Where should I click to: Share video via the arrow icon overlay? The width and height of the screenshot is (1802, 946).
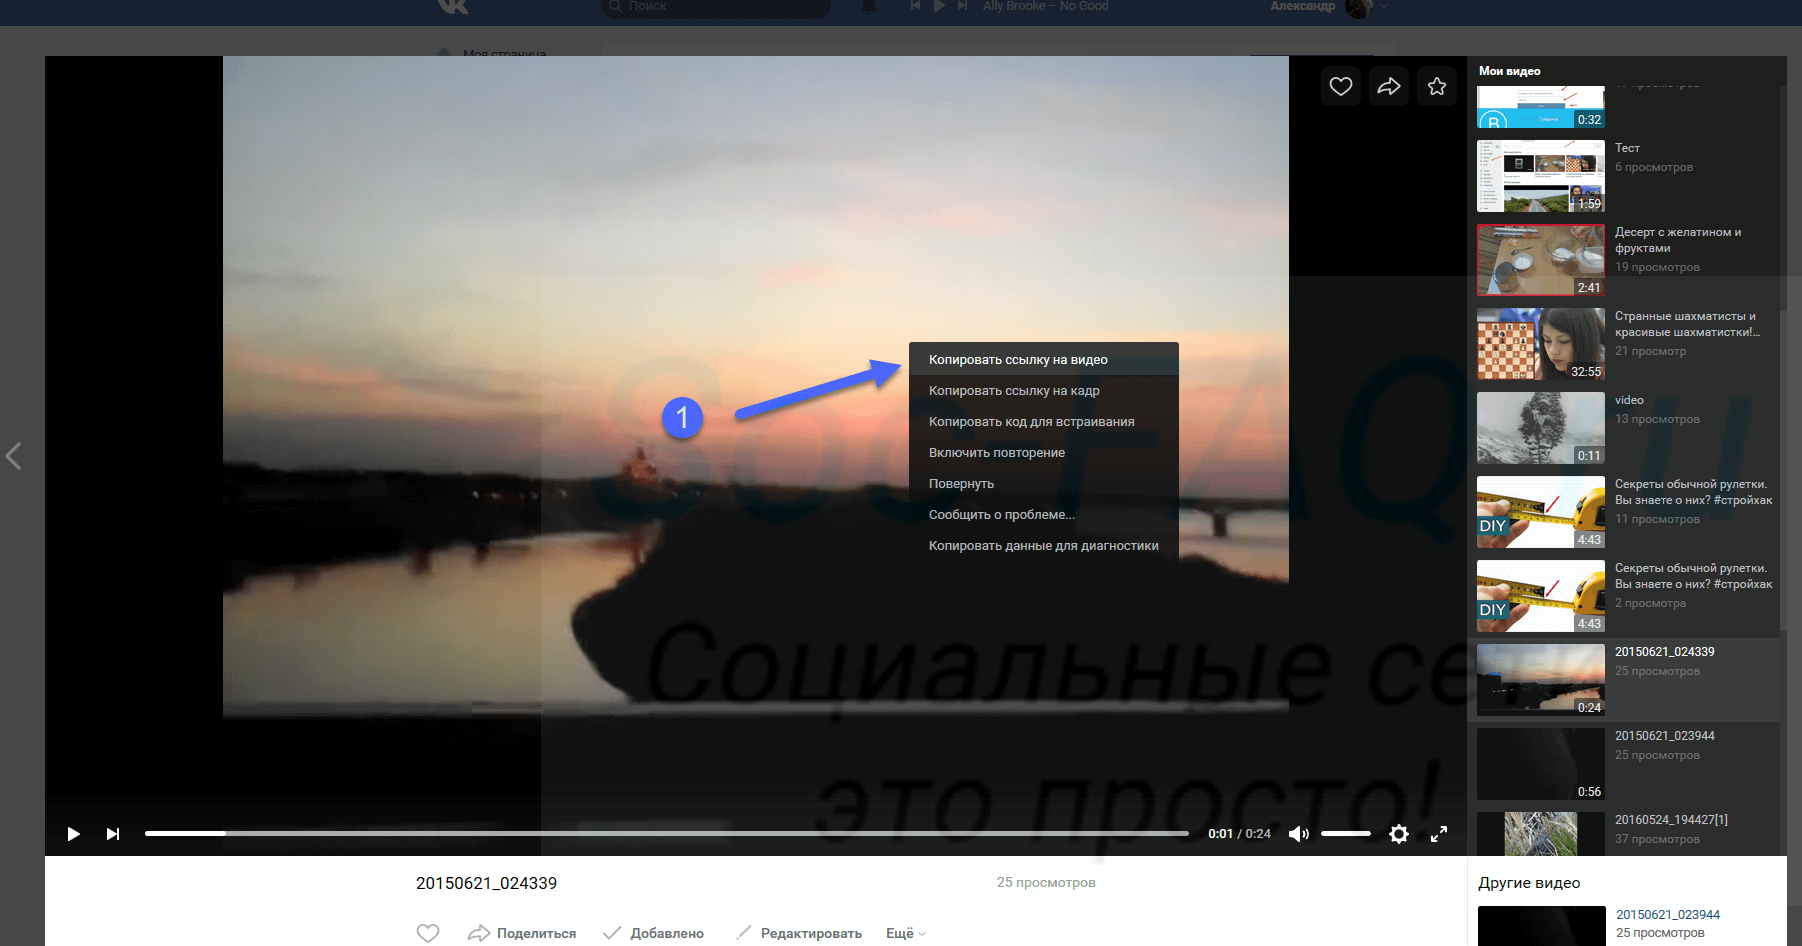(1388, 87)
